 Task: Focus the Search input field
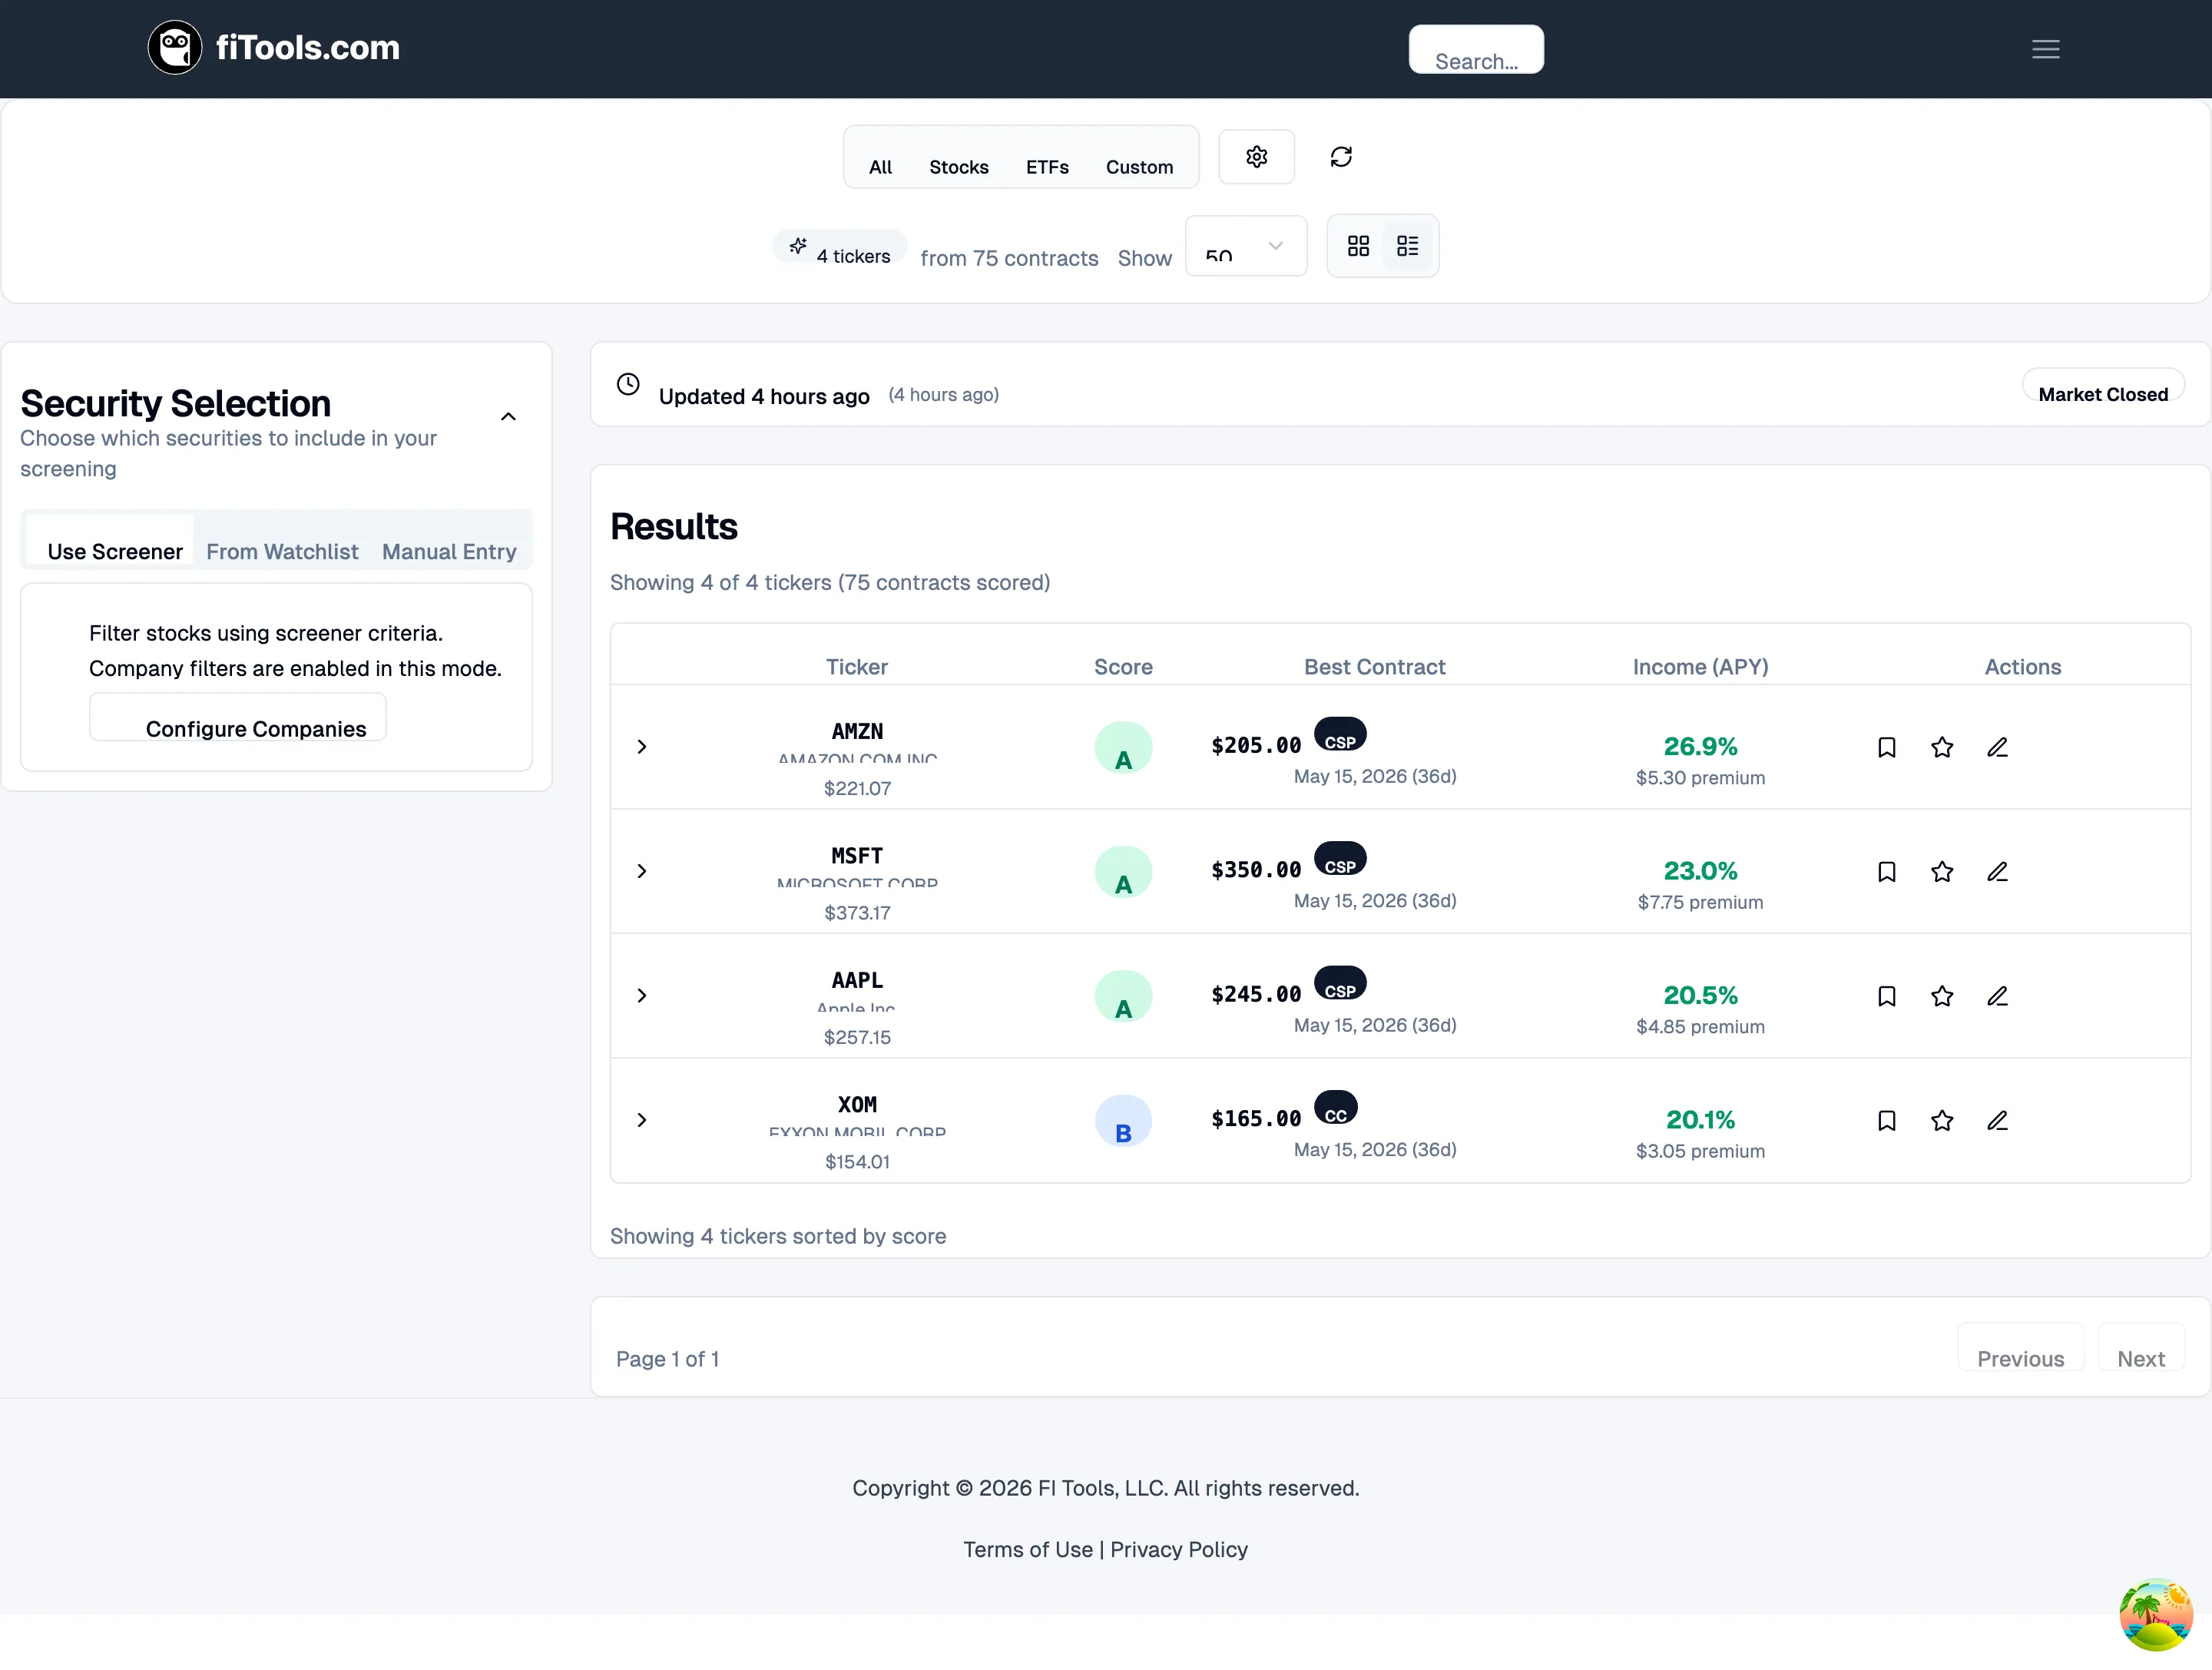pyautogui.click(x=1476, y=49)
